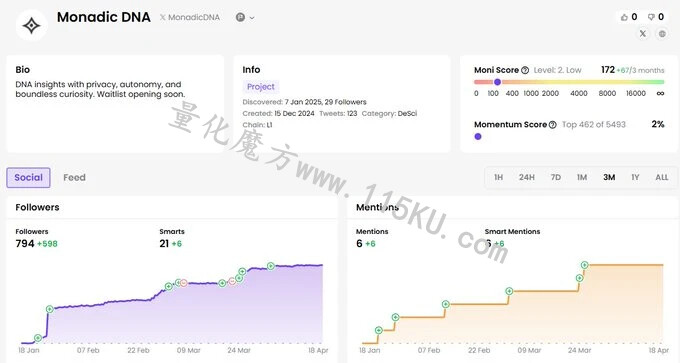Click the Momentum Score purple dot indicator
680x363 pixels.
(x=478, y=137)
